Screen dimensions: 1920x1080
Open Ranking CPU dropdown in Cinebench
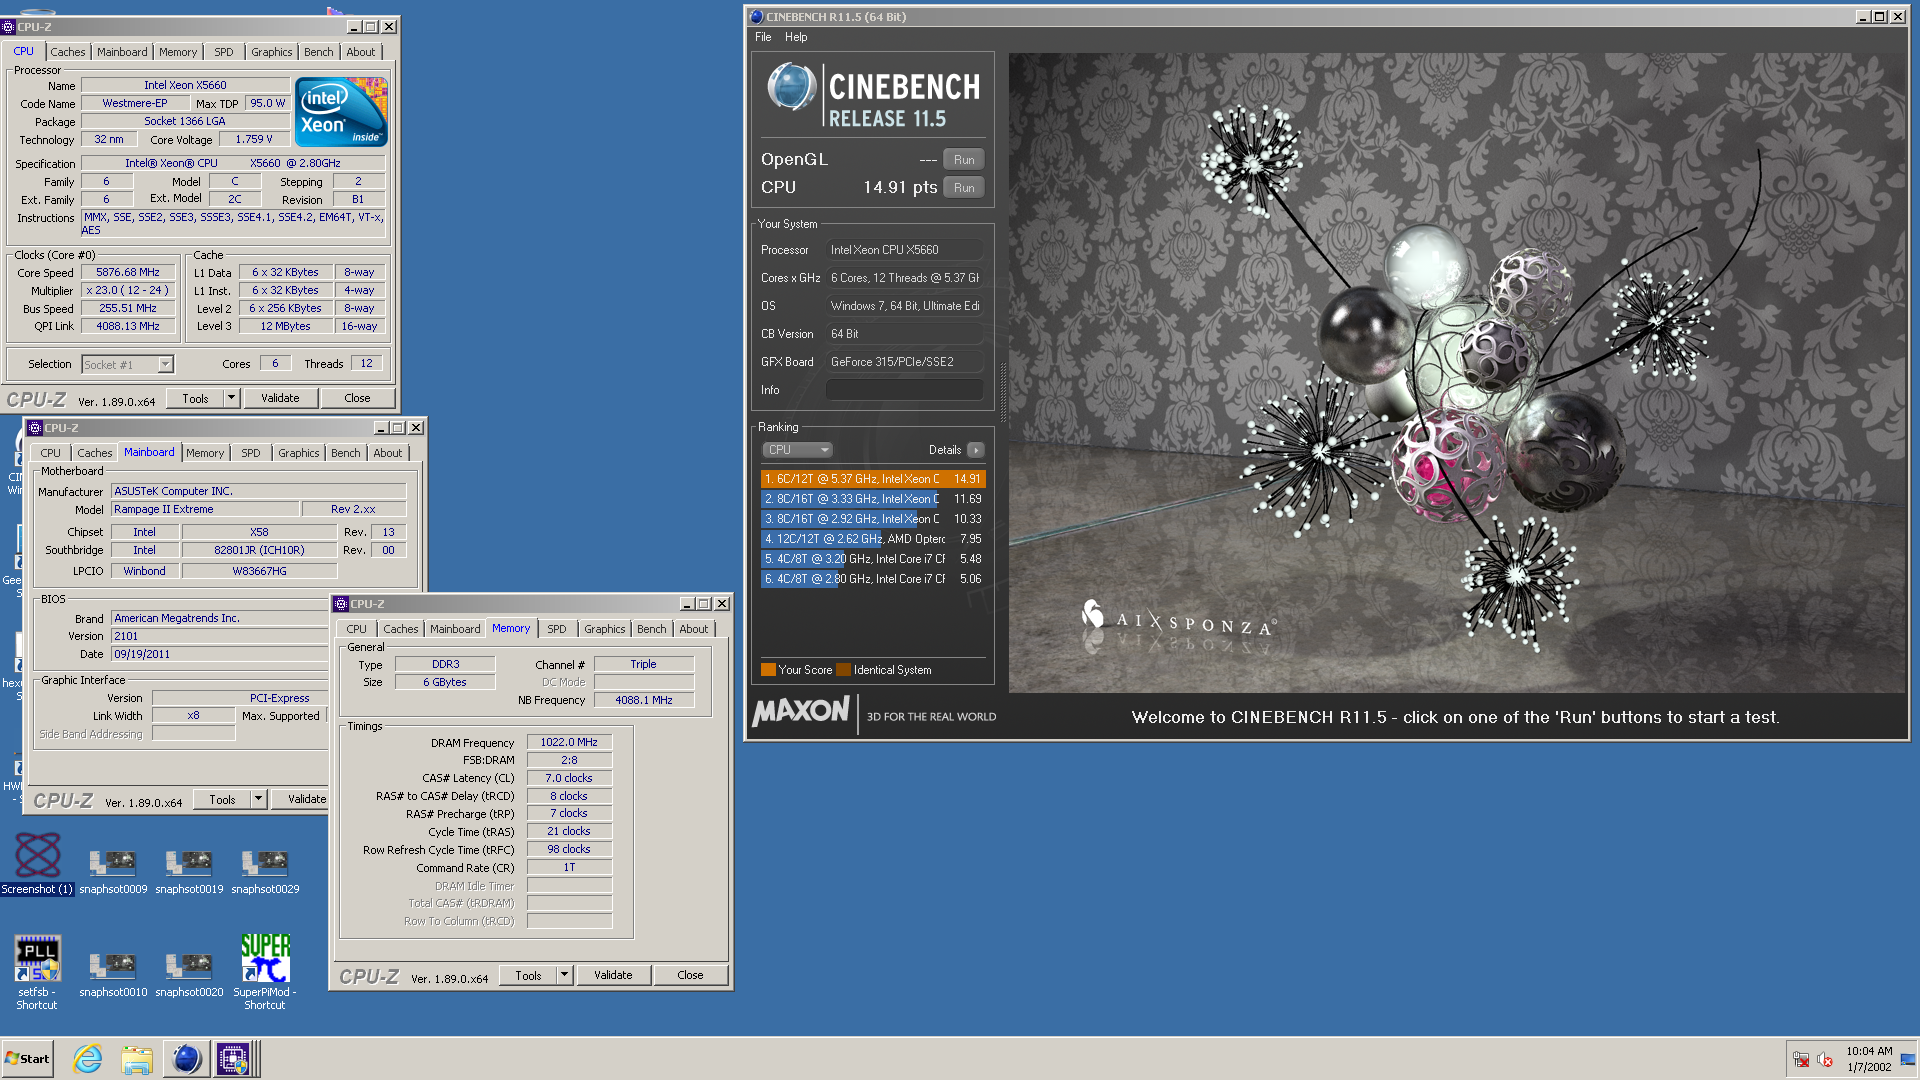click(797, 450)
